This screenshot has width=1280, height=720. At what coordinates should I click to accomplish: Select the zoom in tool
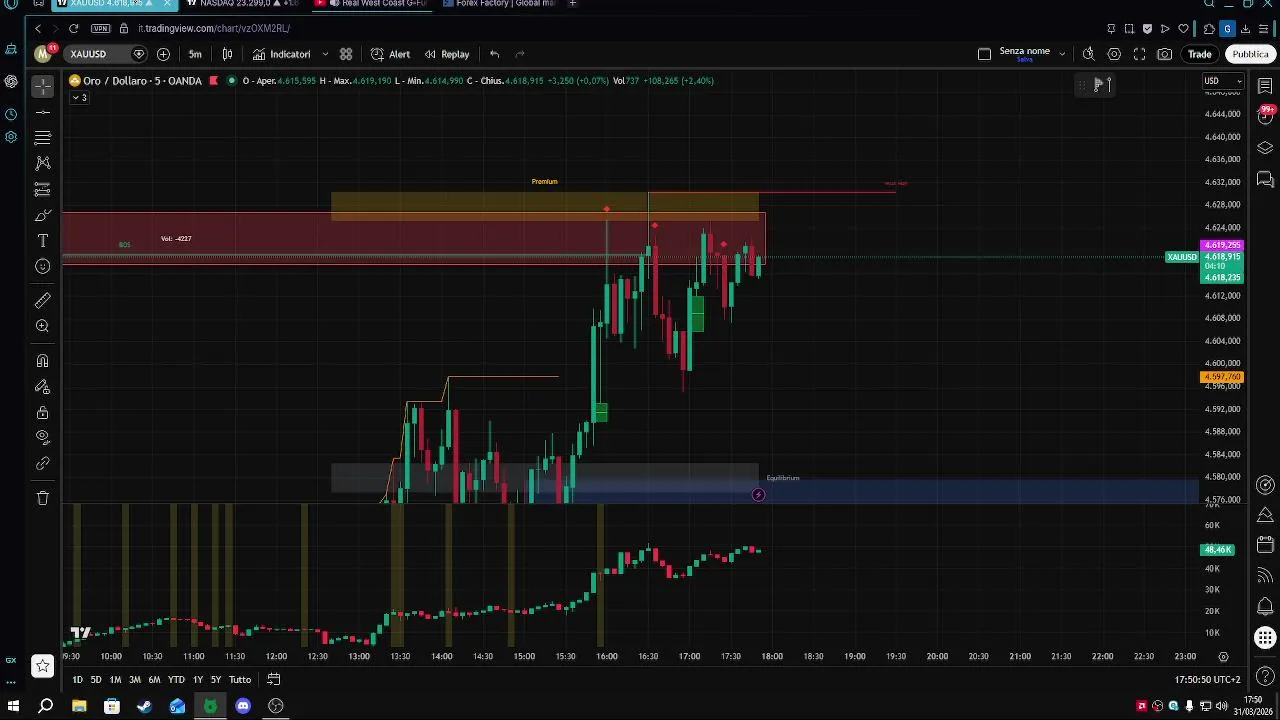(x=42, y=326)
